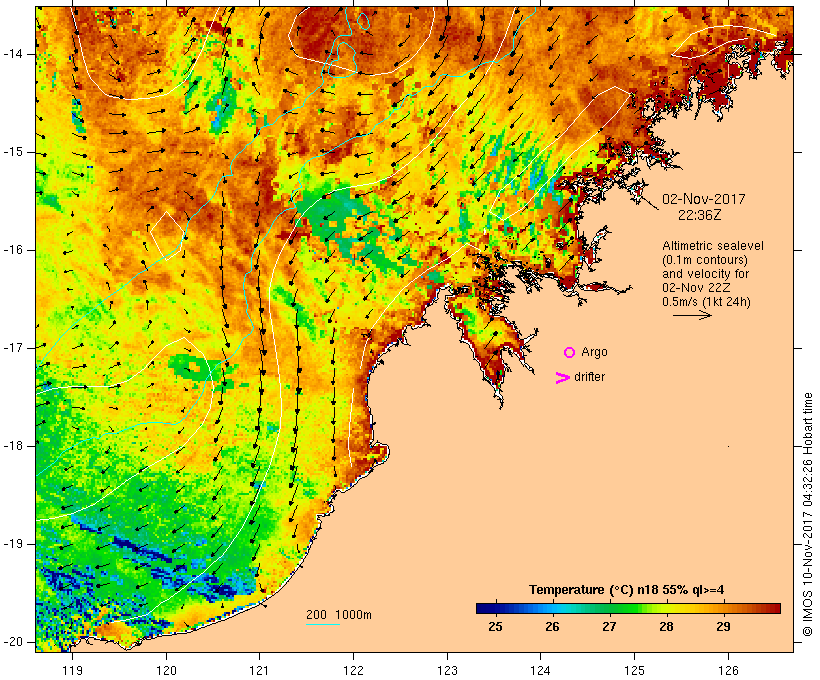
Task: Click the '22:36Z' time label
Action: coord(700,215)
